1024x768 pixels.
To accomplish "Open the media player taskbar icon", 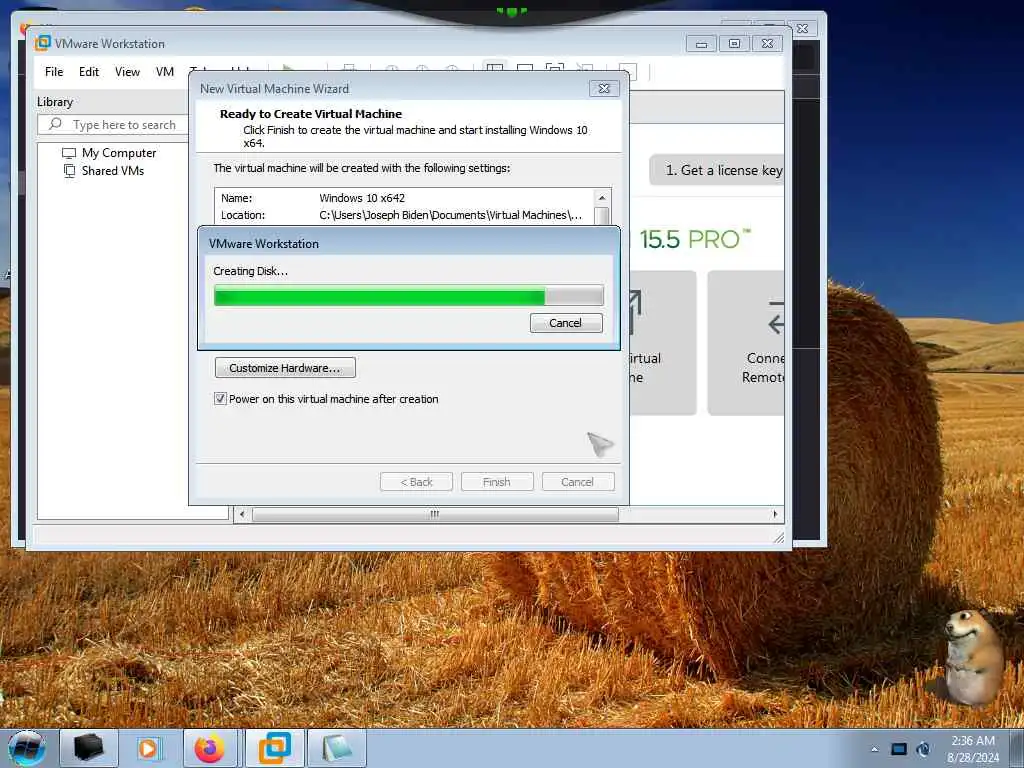I will click(148, 748).
